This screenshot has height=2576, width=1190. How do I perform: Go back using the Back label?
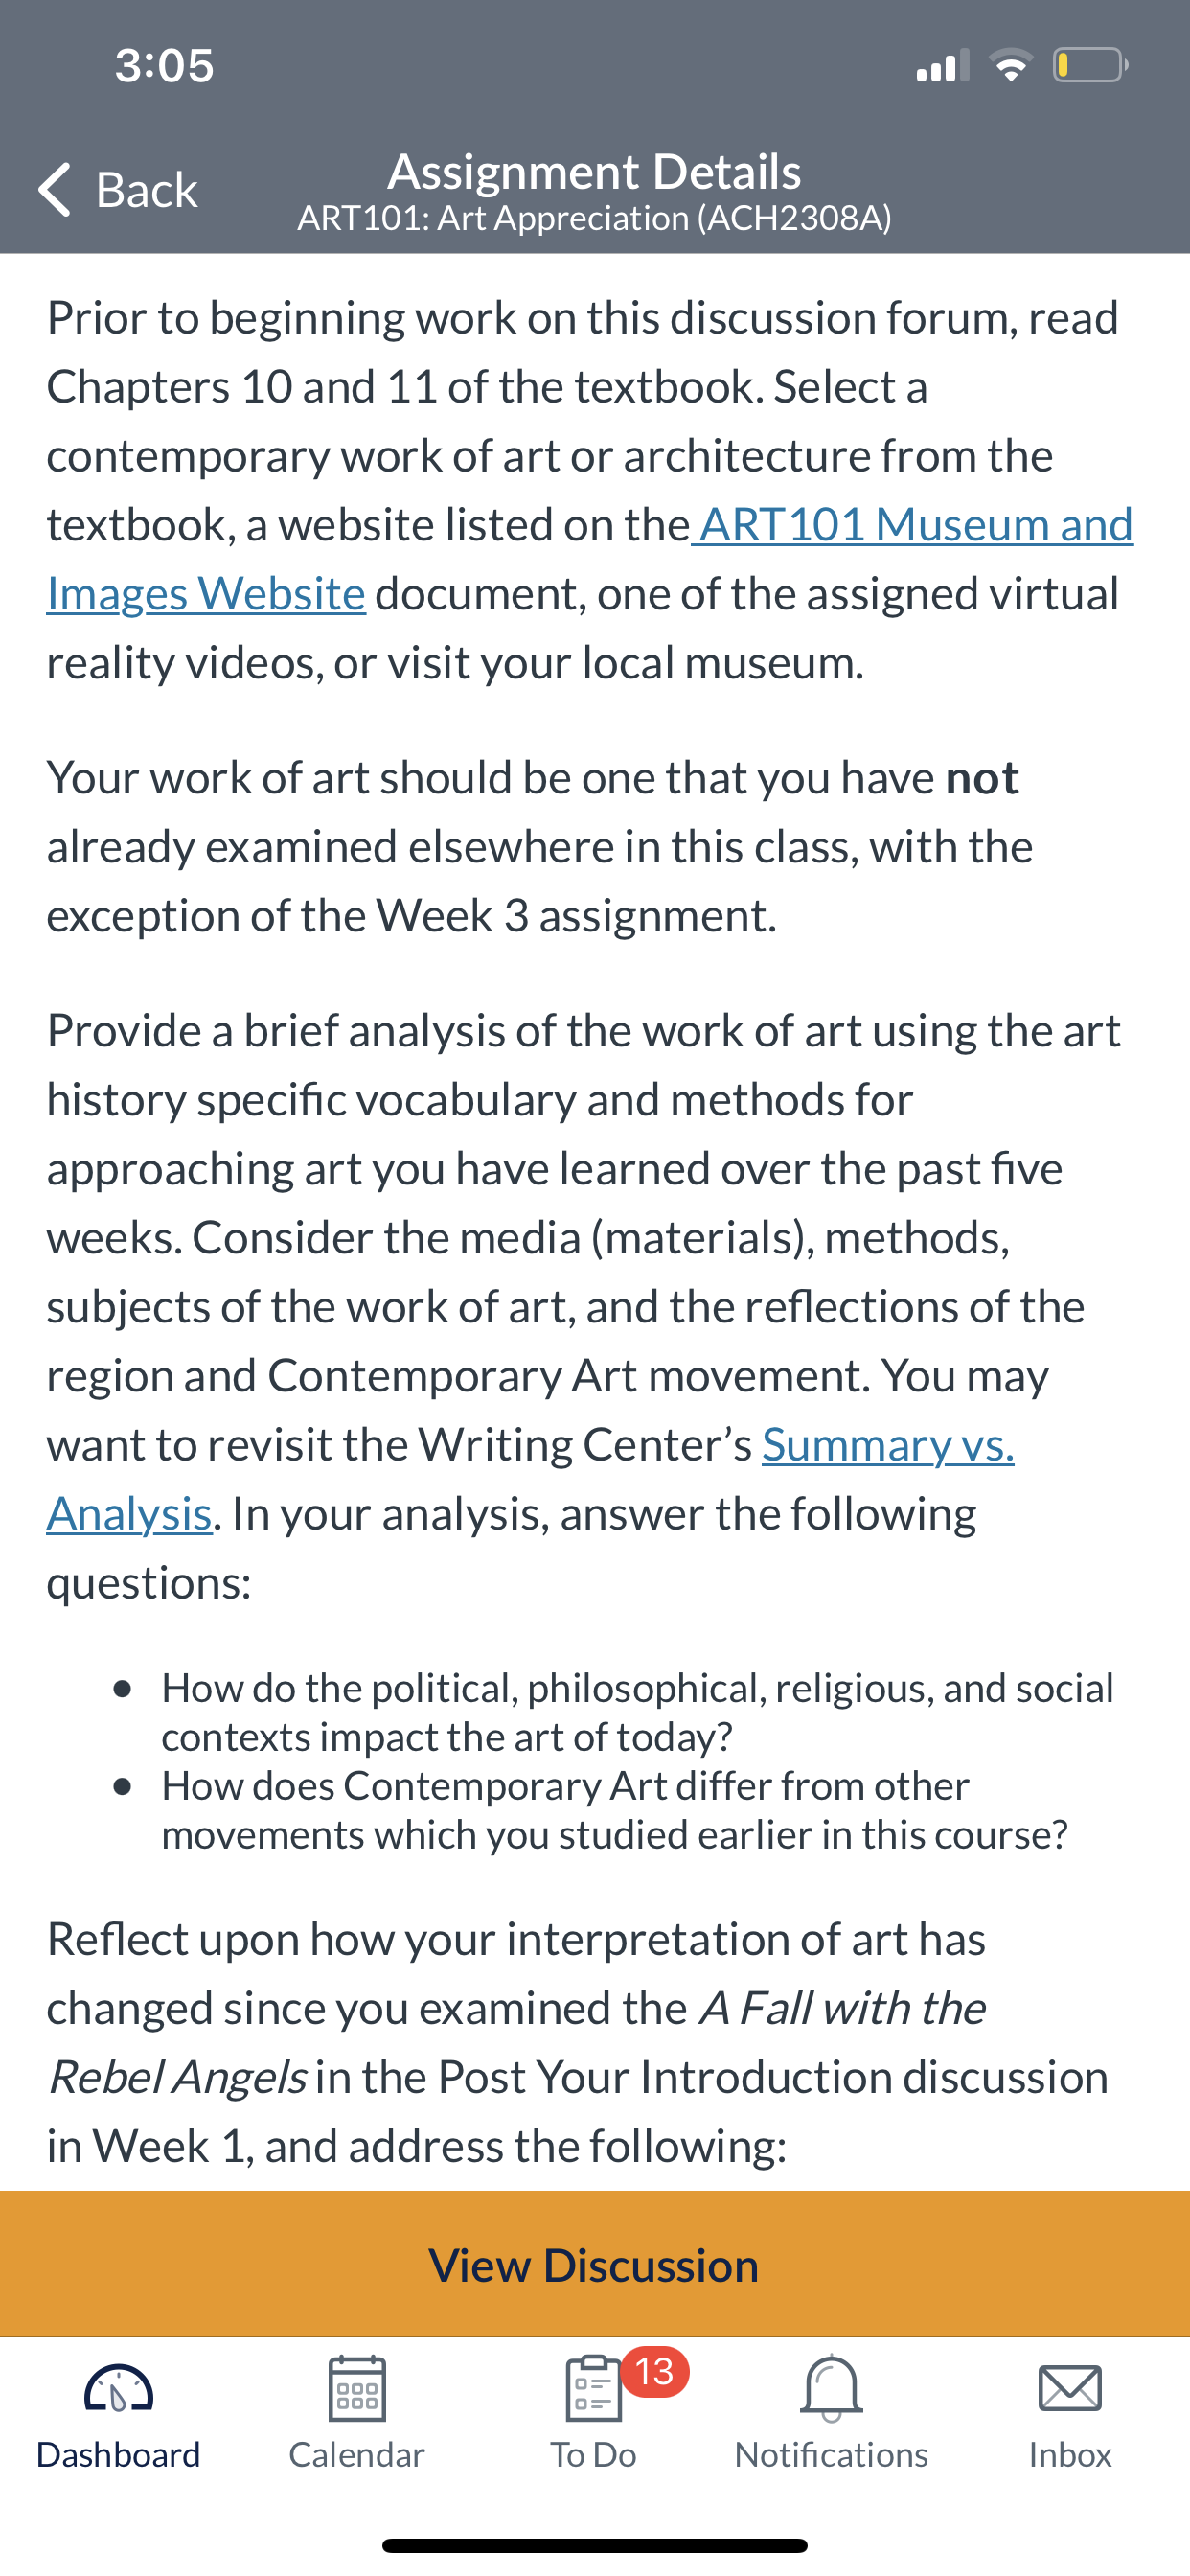click(x=146, y=189)
